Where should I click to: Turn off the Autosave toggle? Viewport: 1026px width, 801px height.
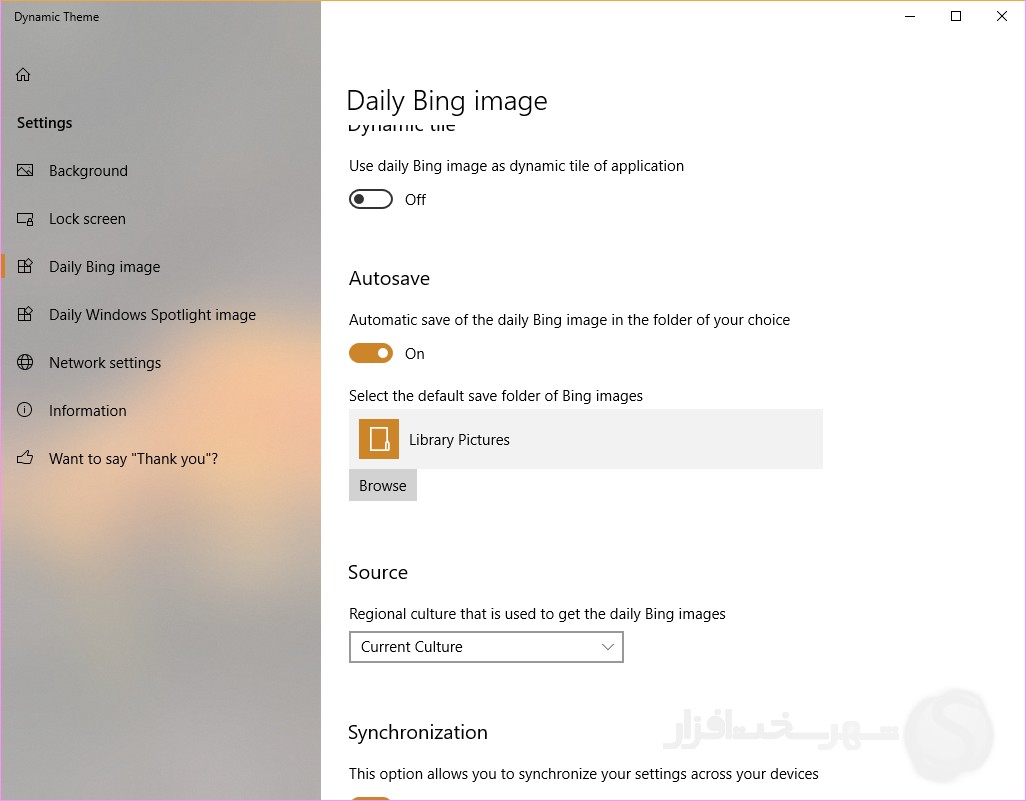(371, 354)
